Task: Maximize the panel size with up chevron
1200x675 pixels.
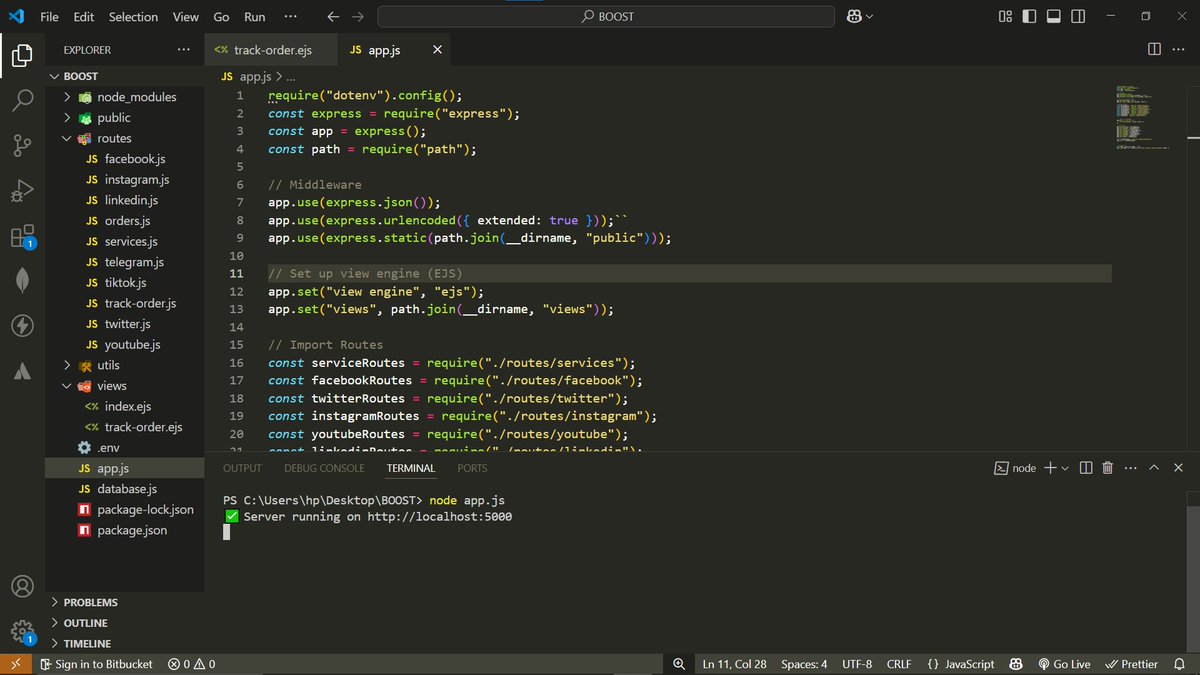Action: [x=1154, y=468]
